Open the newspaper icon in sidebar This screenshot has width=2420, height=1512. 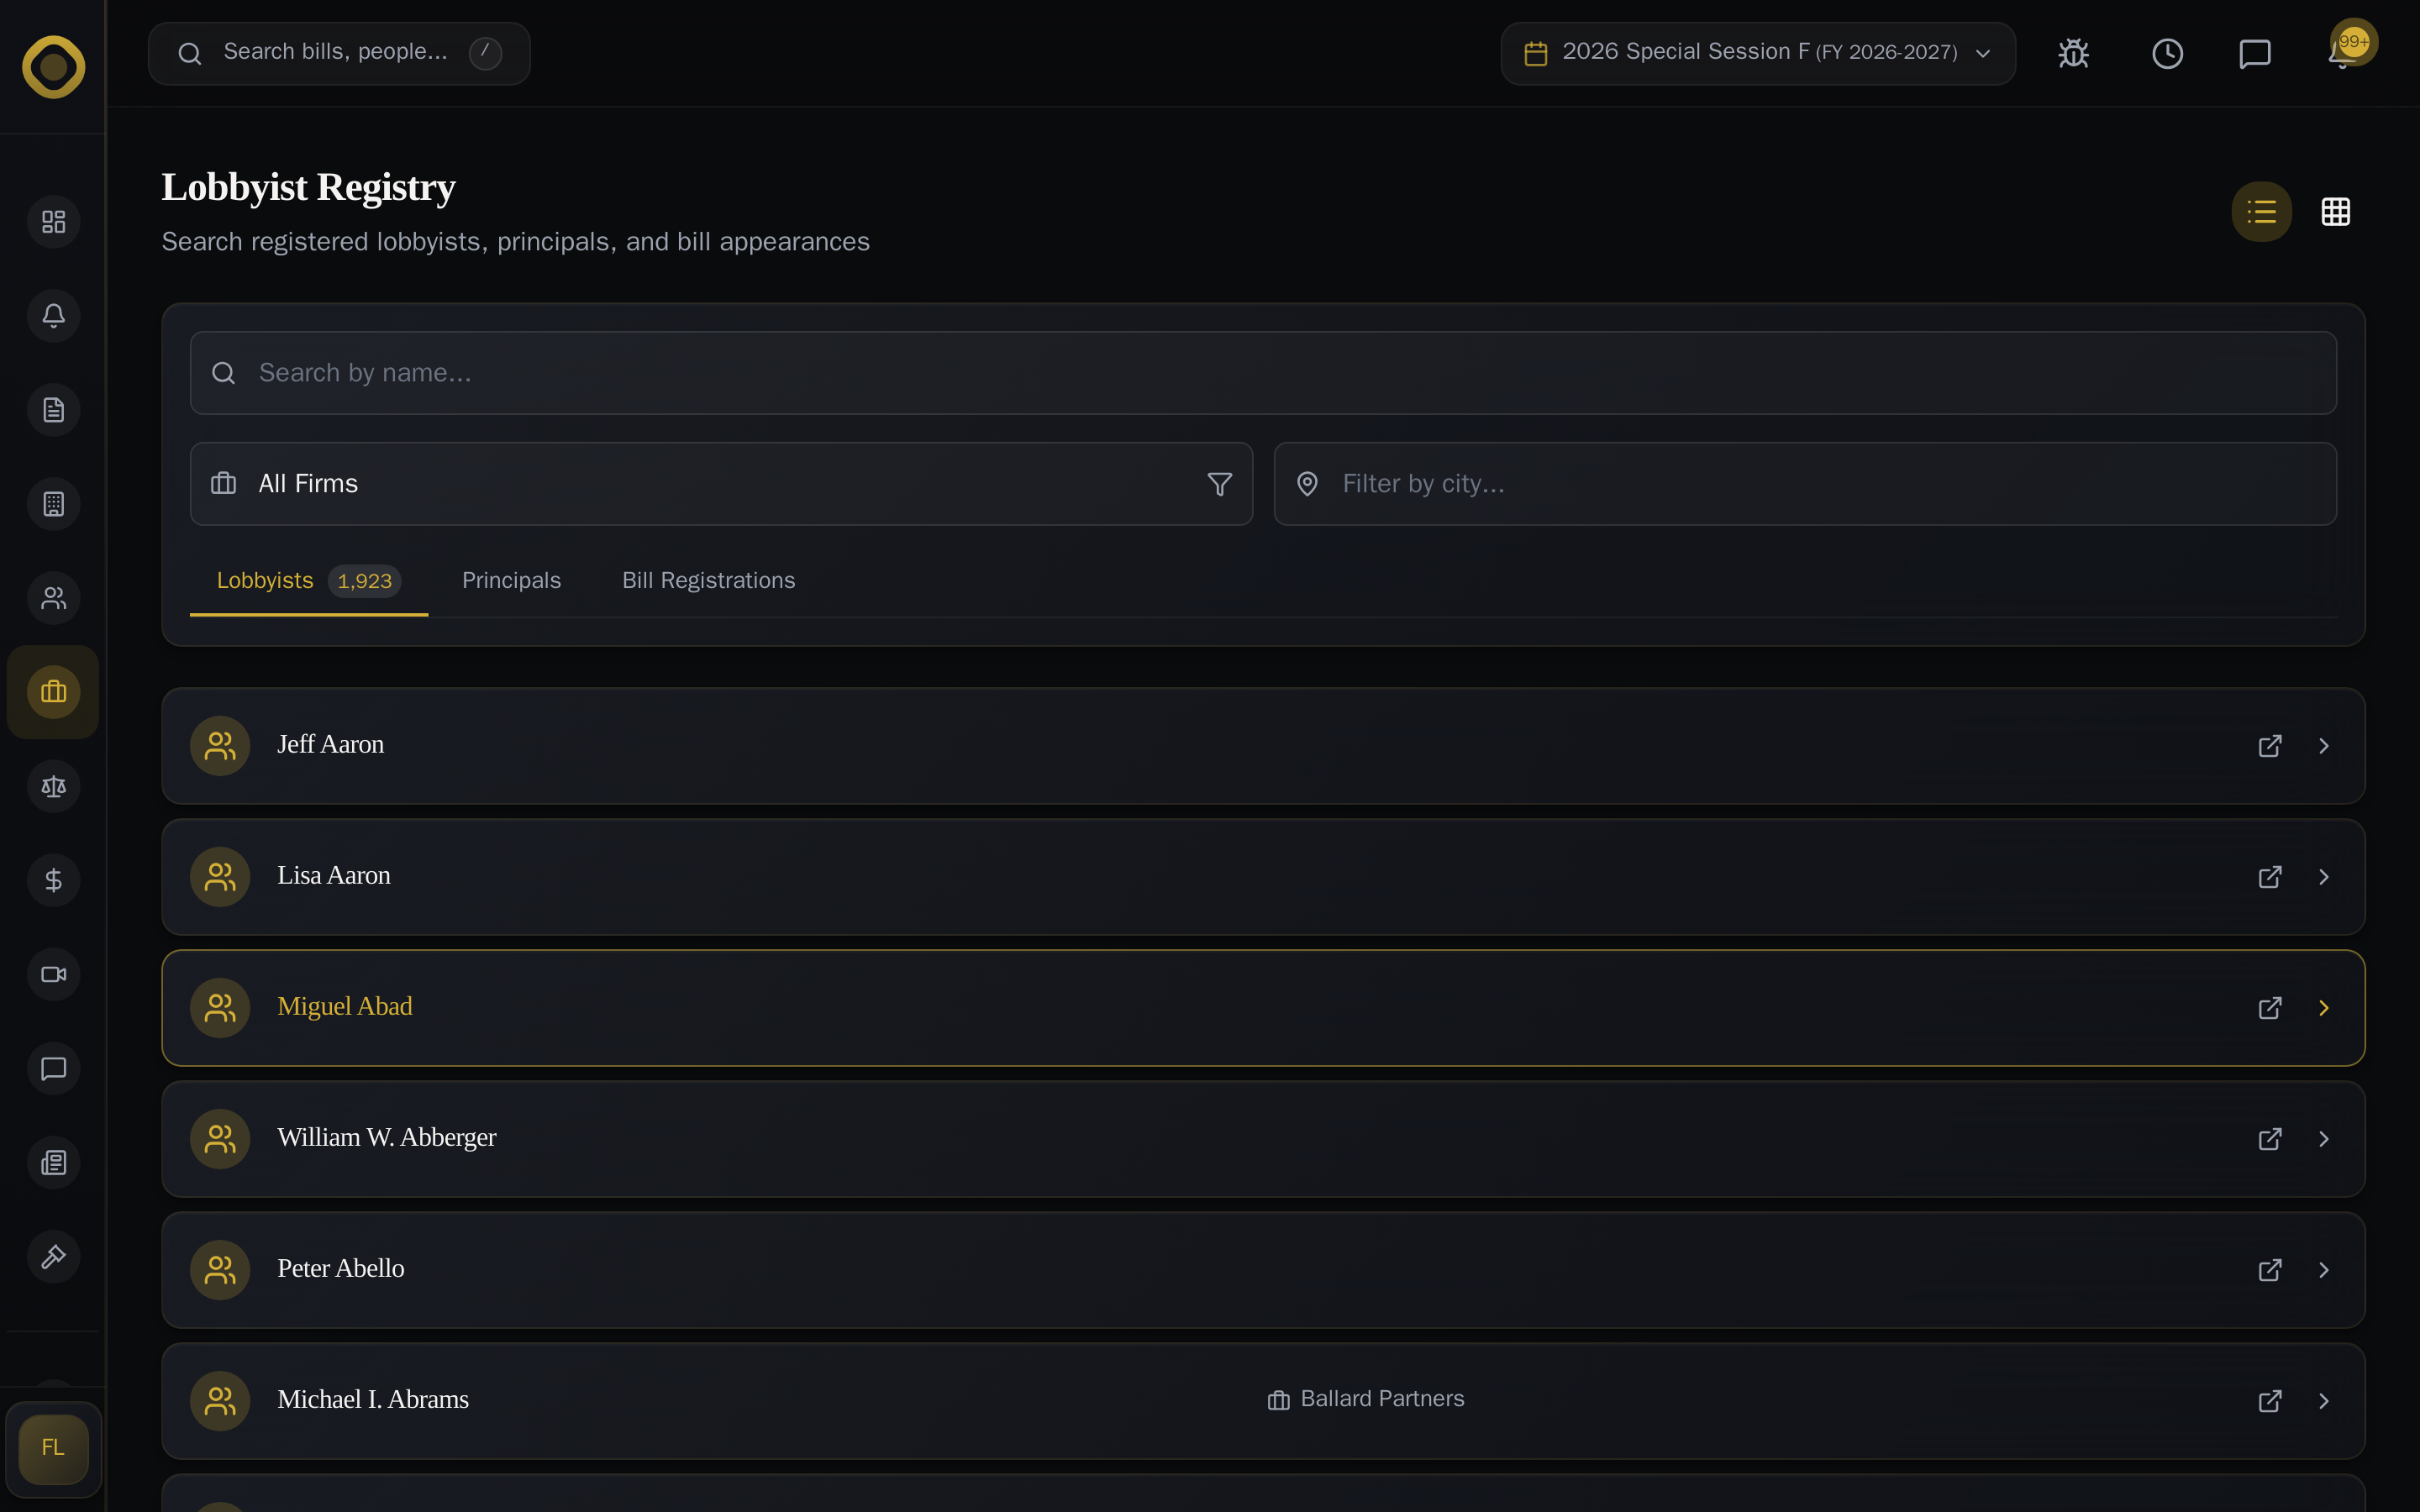pyautogui.click(x=53, y=1162)
